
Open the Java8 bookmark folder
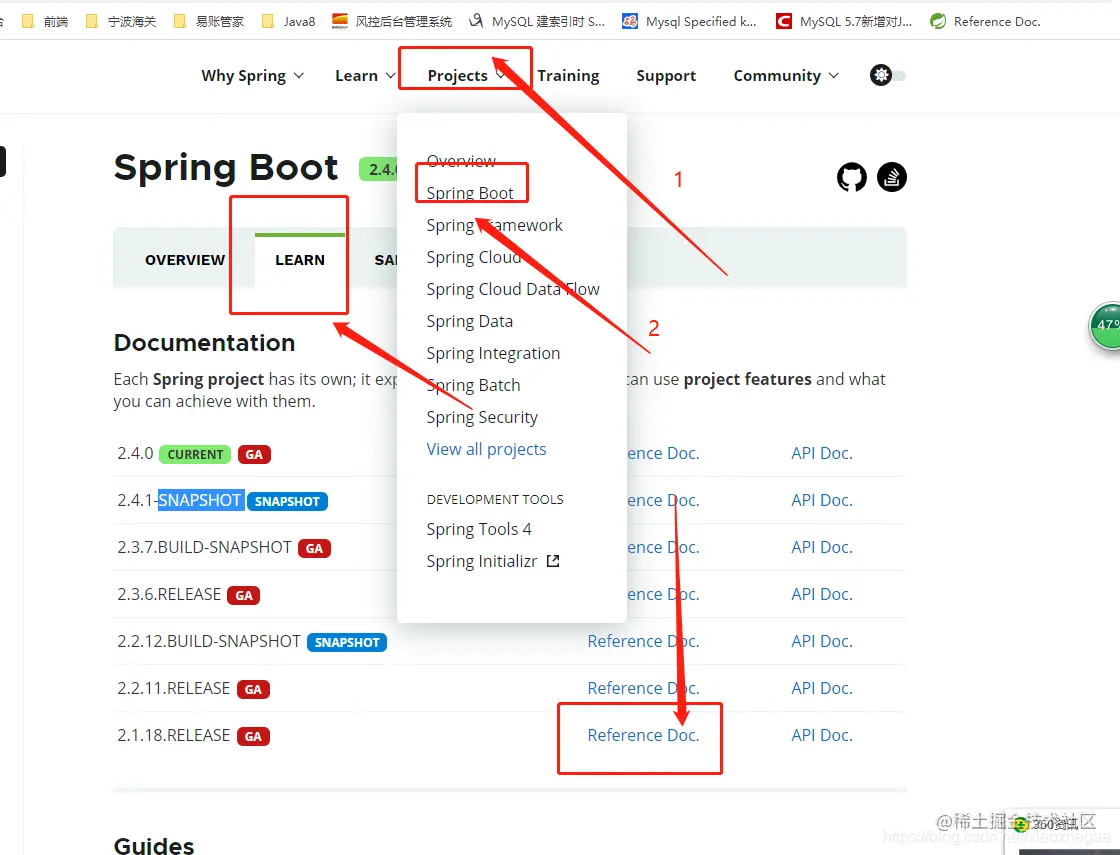coord(289,21)
